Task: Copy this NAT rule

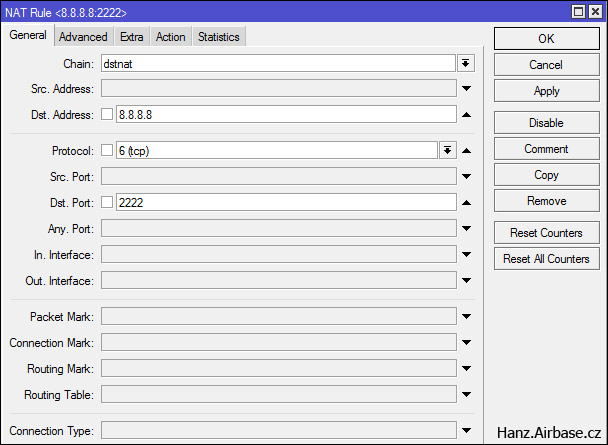Action: pos(547,175)
